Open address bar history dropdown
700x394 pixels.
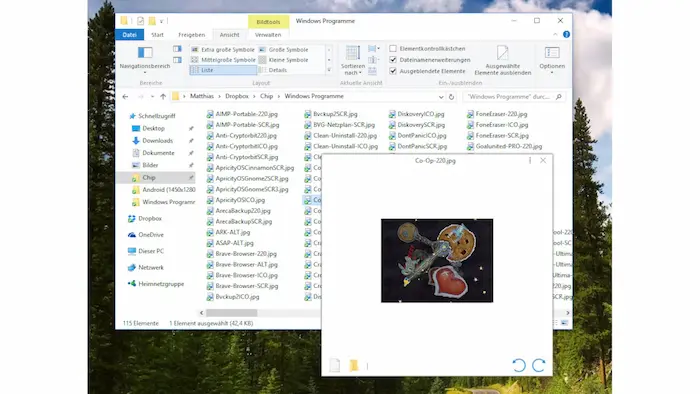point(441,97)
